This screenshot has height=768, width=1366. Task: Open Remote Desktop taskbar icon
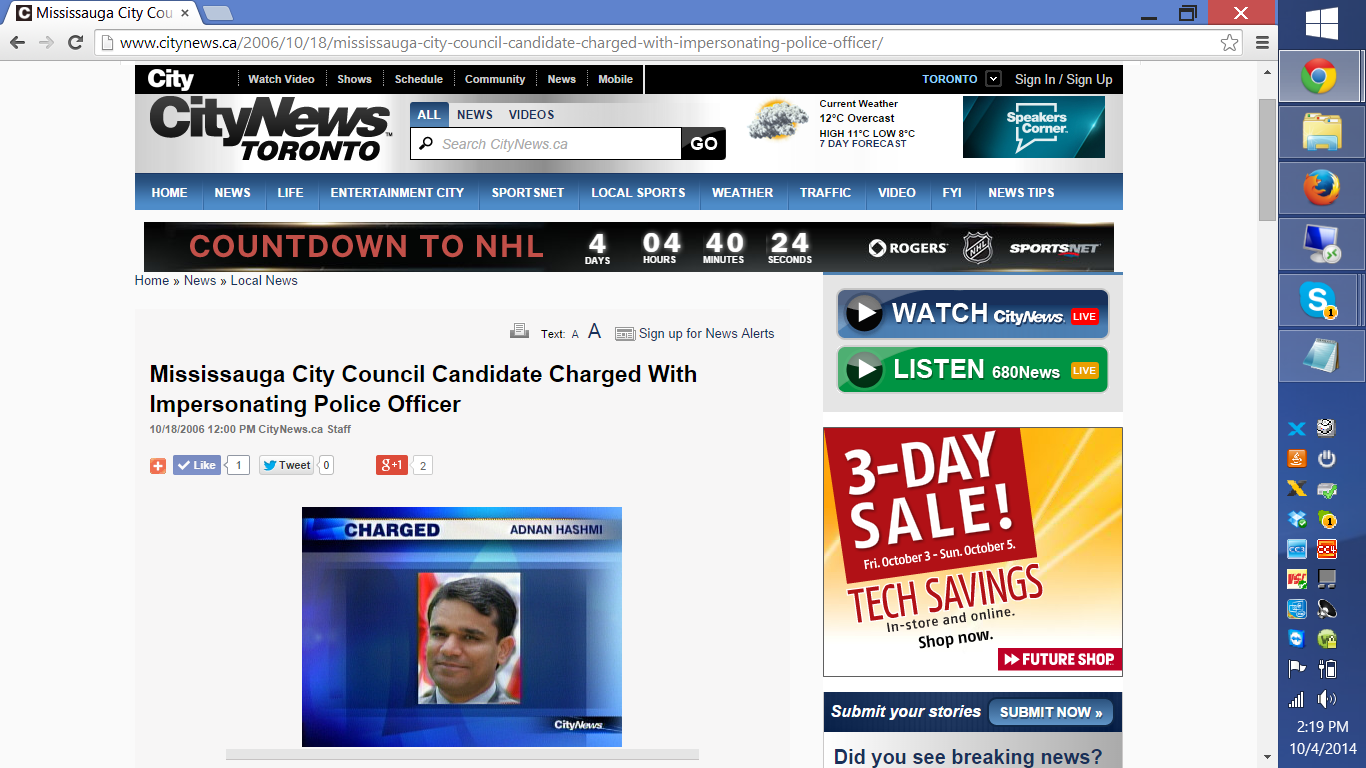tap(1319, 244)
